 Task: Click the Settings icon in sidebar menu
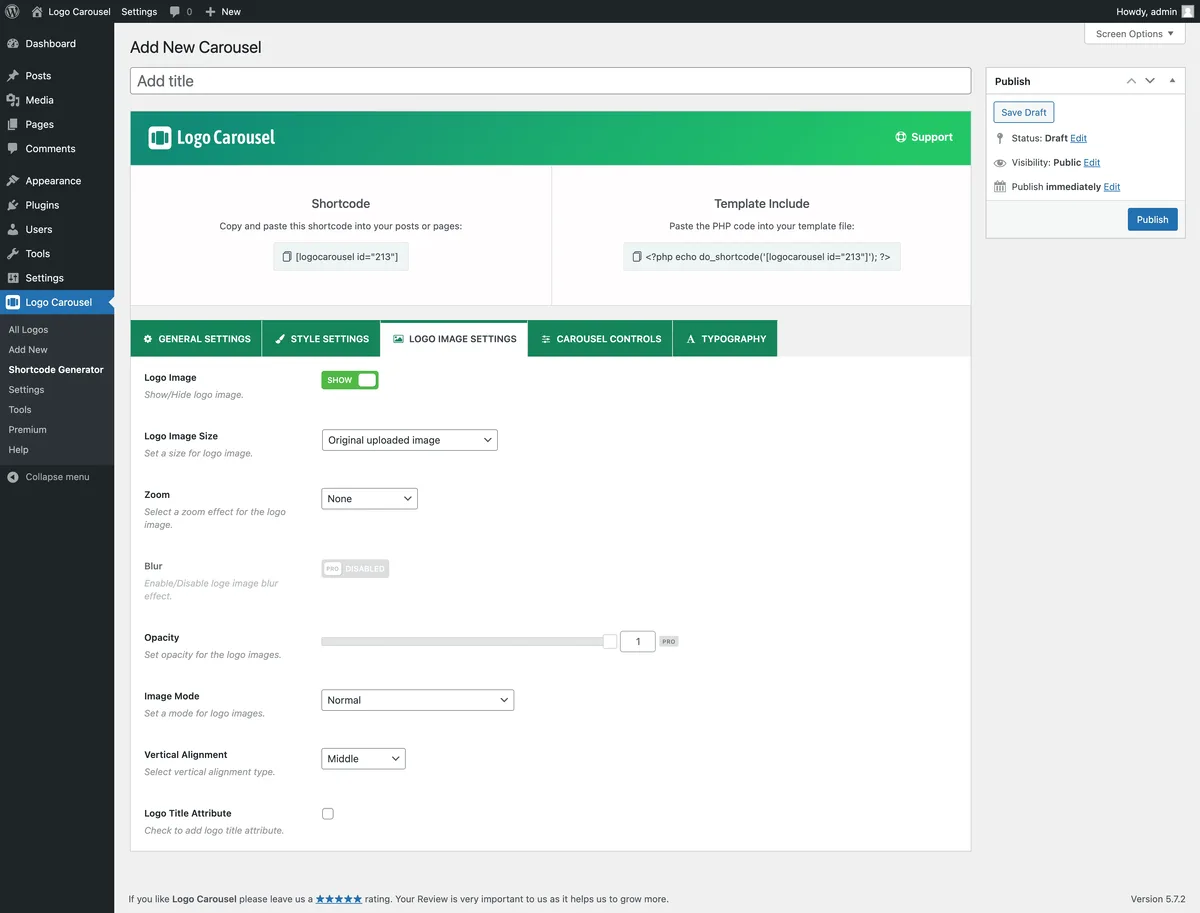coord(13,278)
